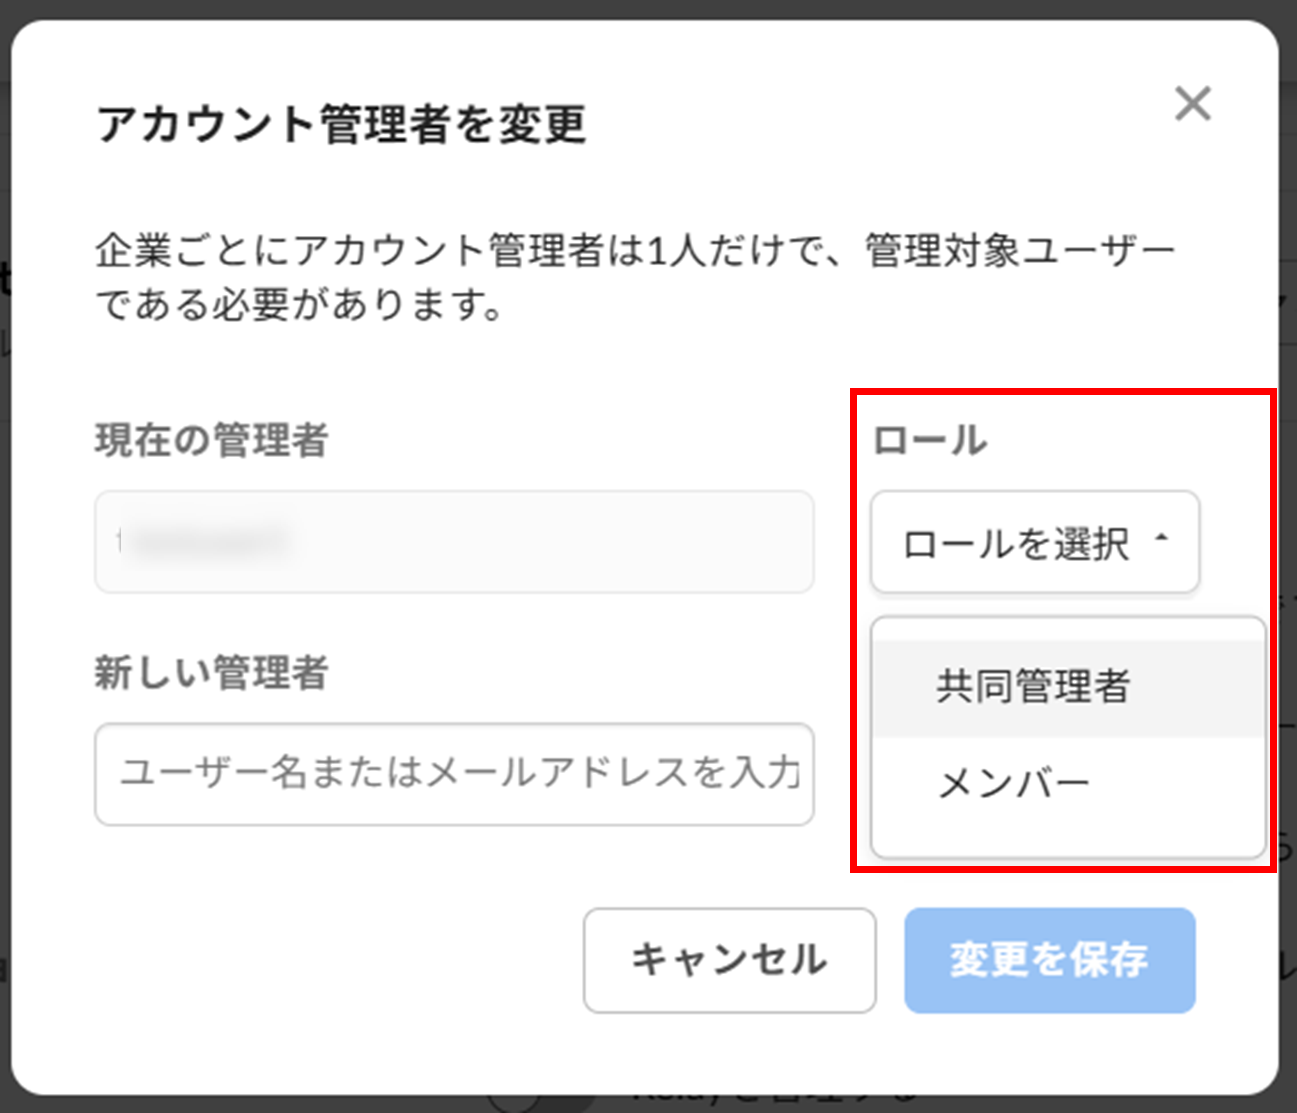Click the アカウント管理者を変更 dialog title
This screenshot has height=1113, width=1297.
coord(341,125)
